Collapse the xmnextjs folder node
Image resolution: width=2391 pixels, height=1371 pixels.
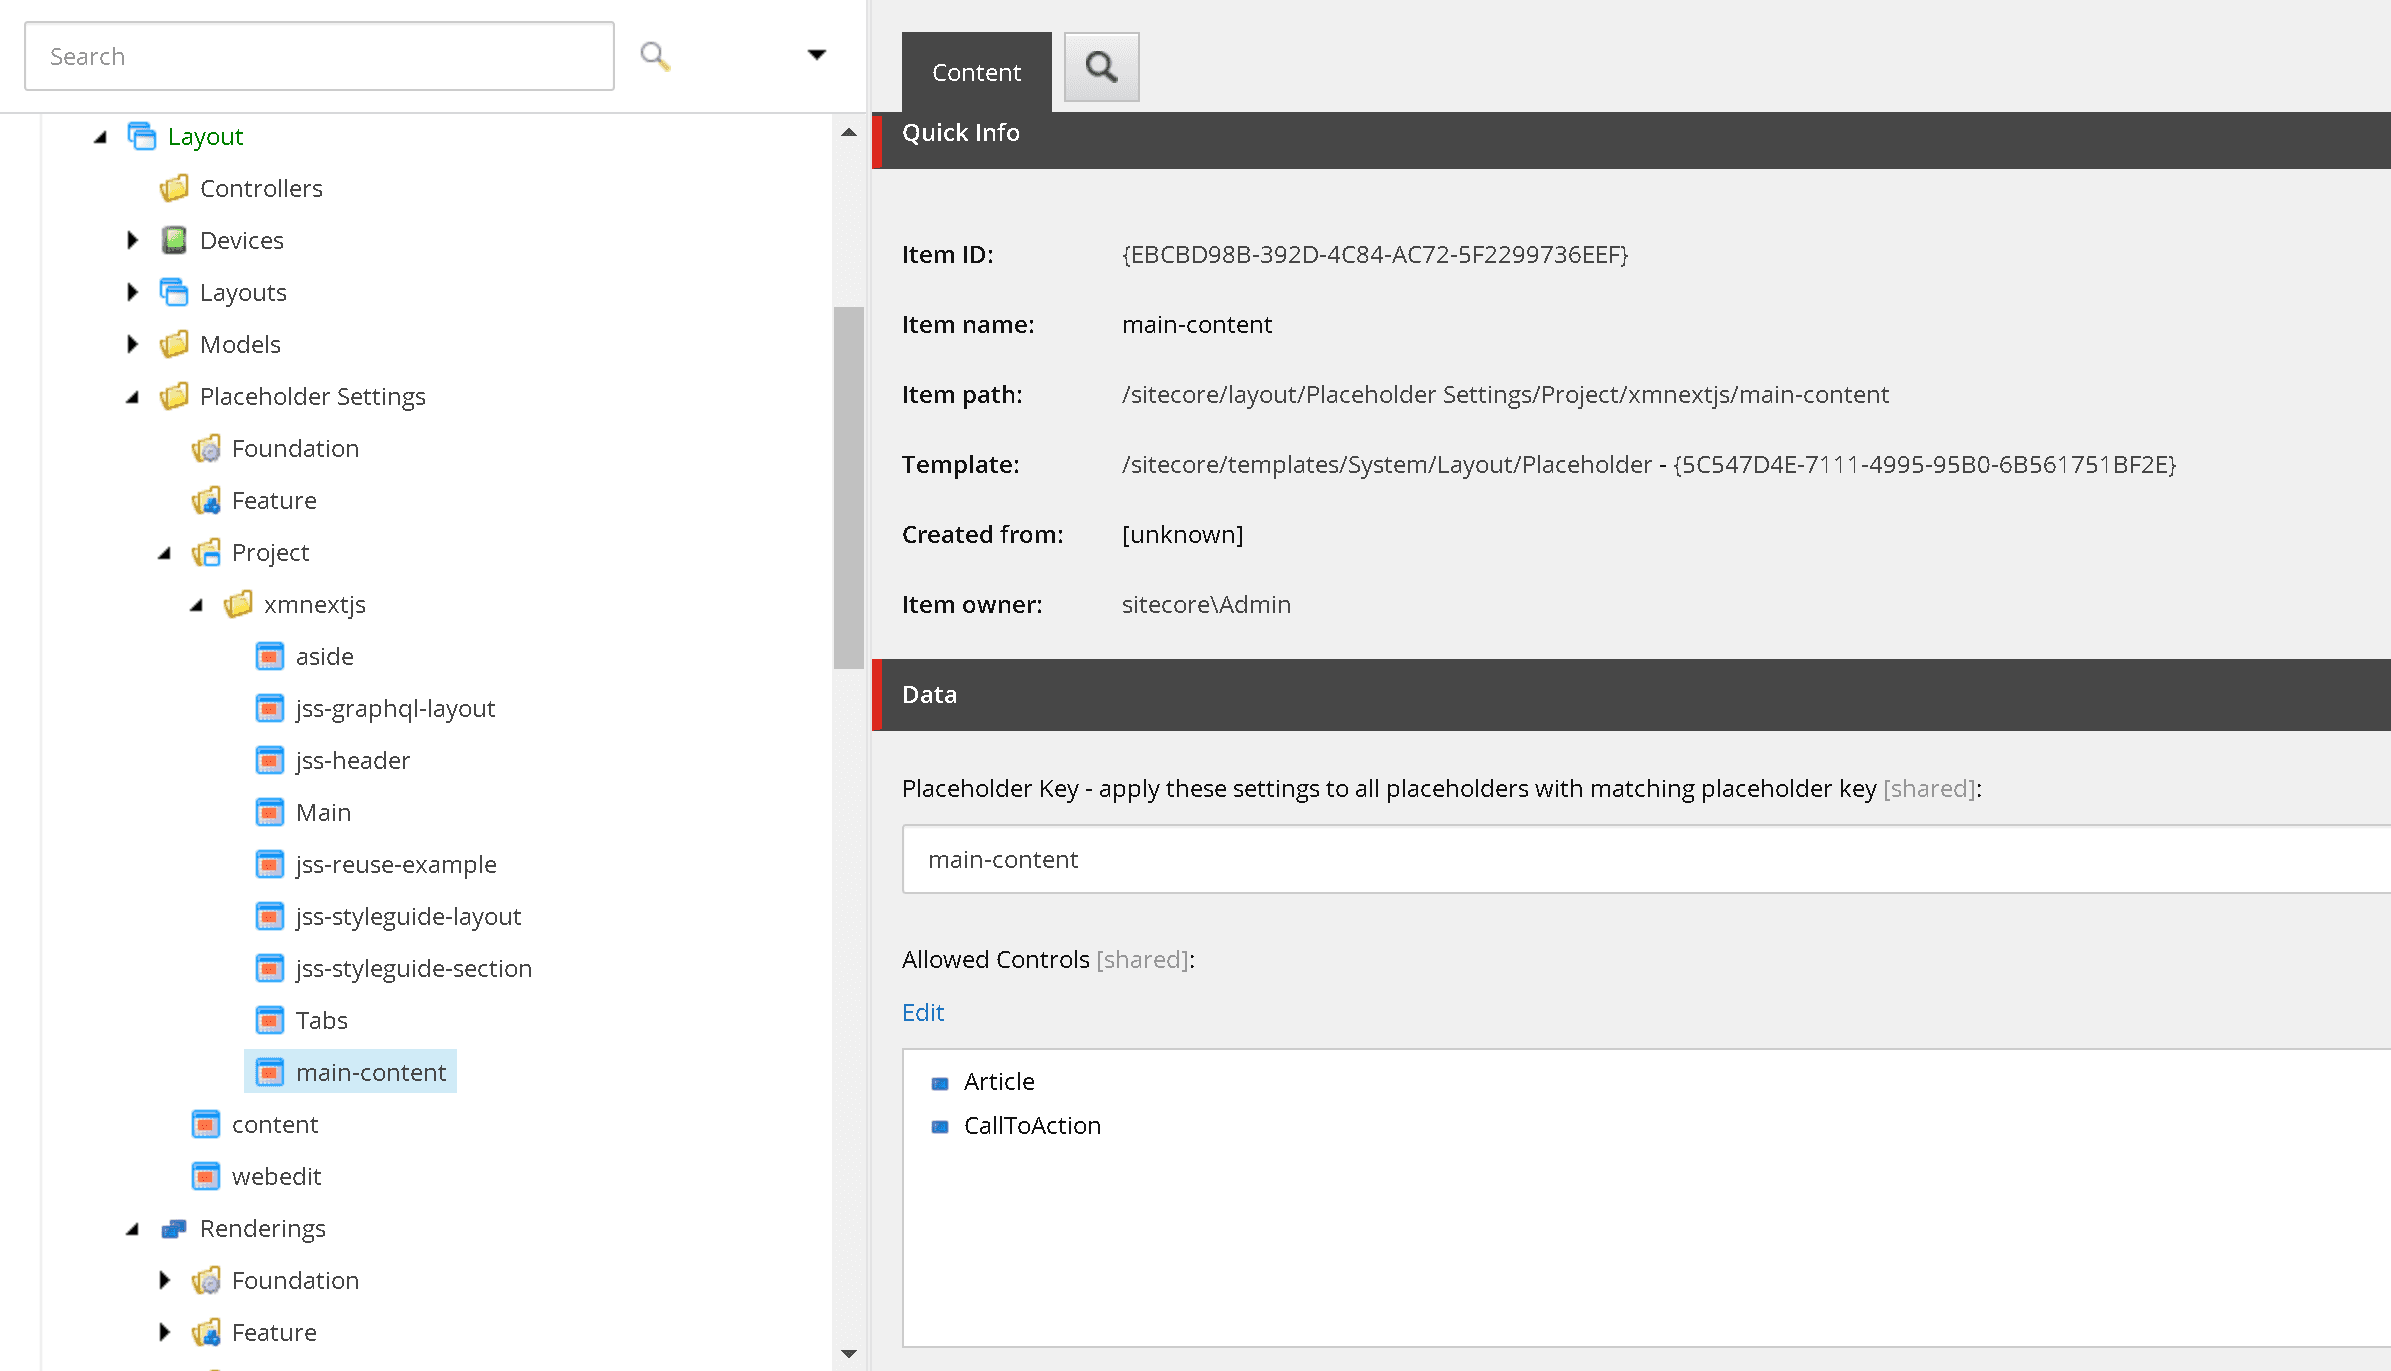[x=198, y=604]
